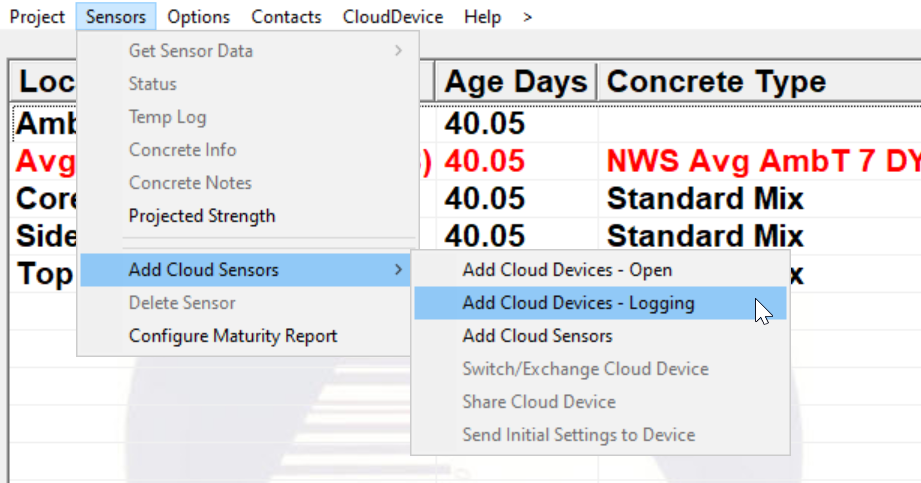The height and width of the screenshot is (483, 921).
Task: Click the first Standard Mix cell
Action: coord(705,198)
